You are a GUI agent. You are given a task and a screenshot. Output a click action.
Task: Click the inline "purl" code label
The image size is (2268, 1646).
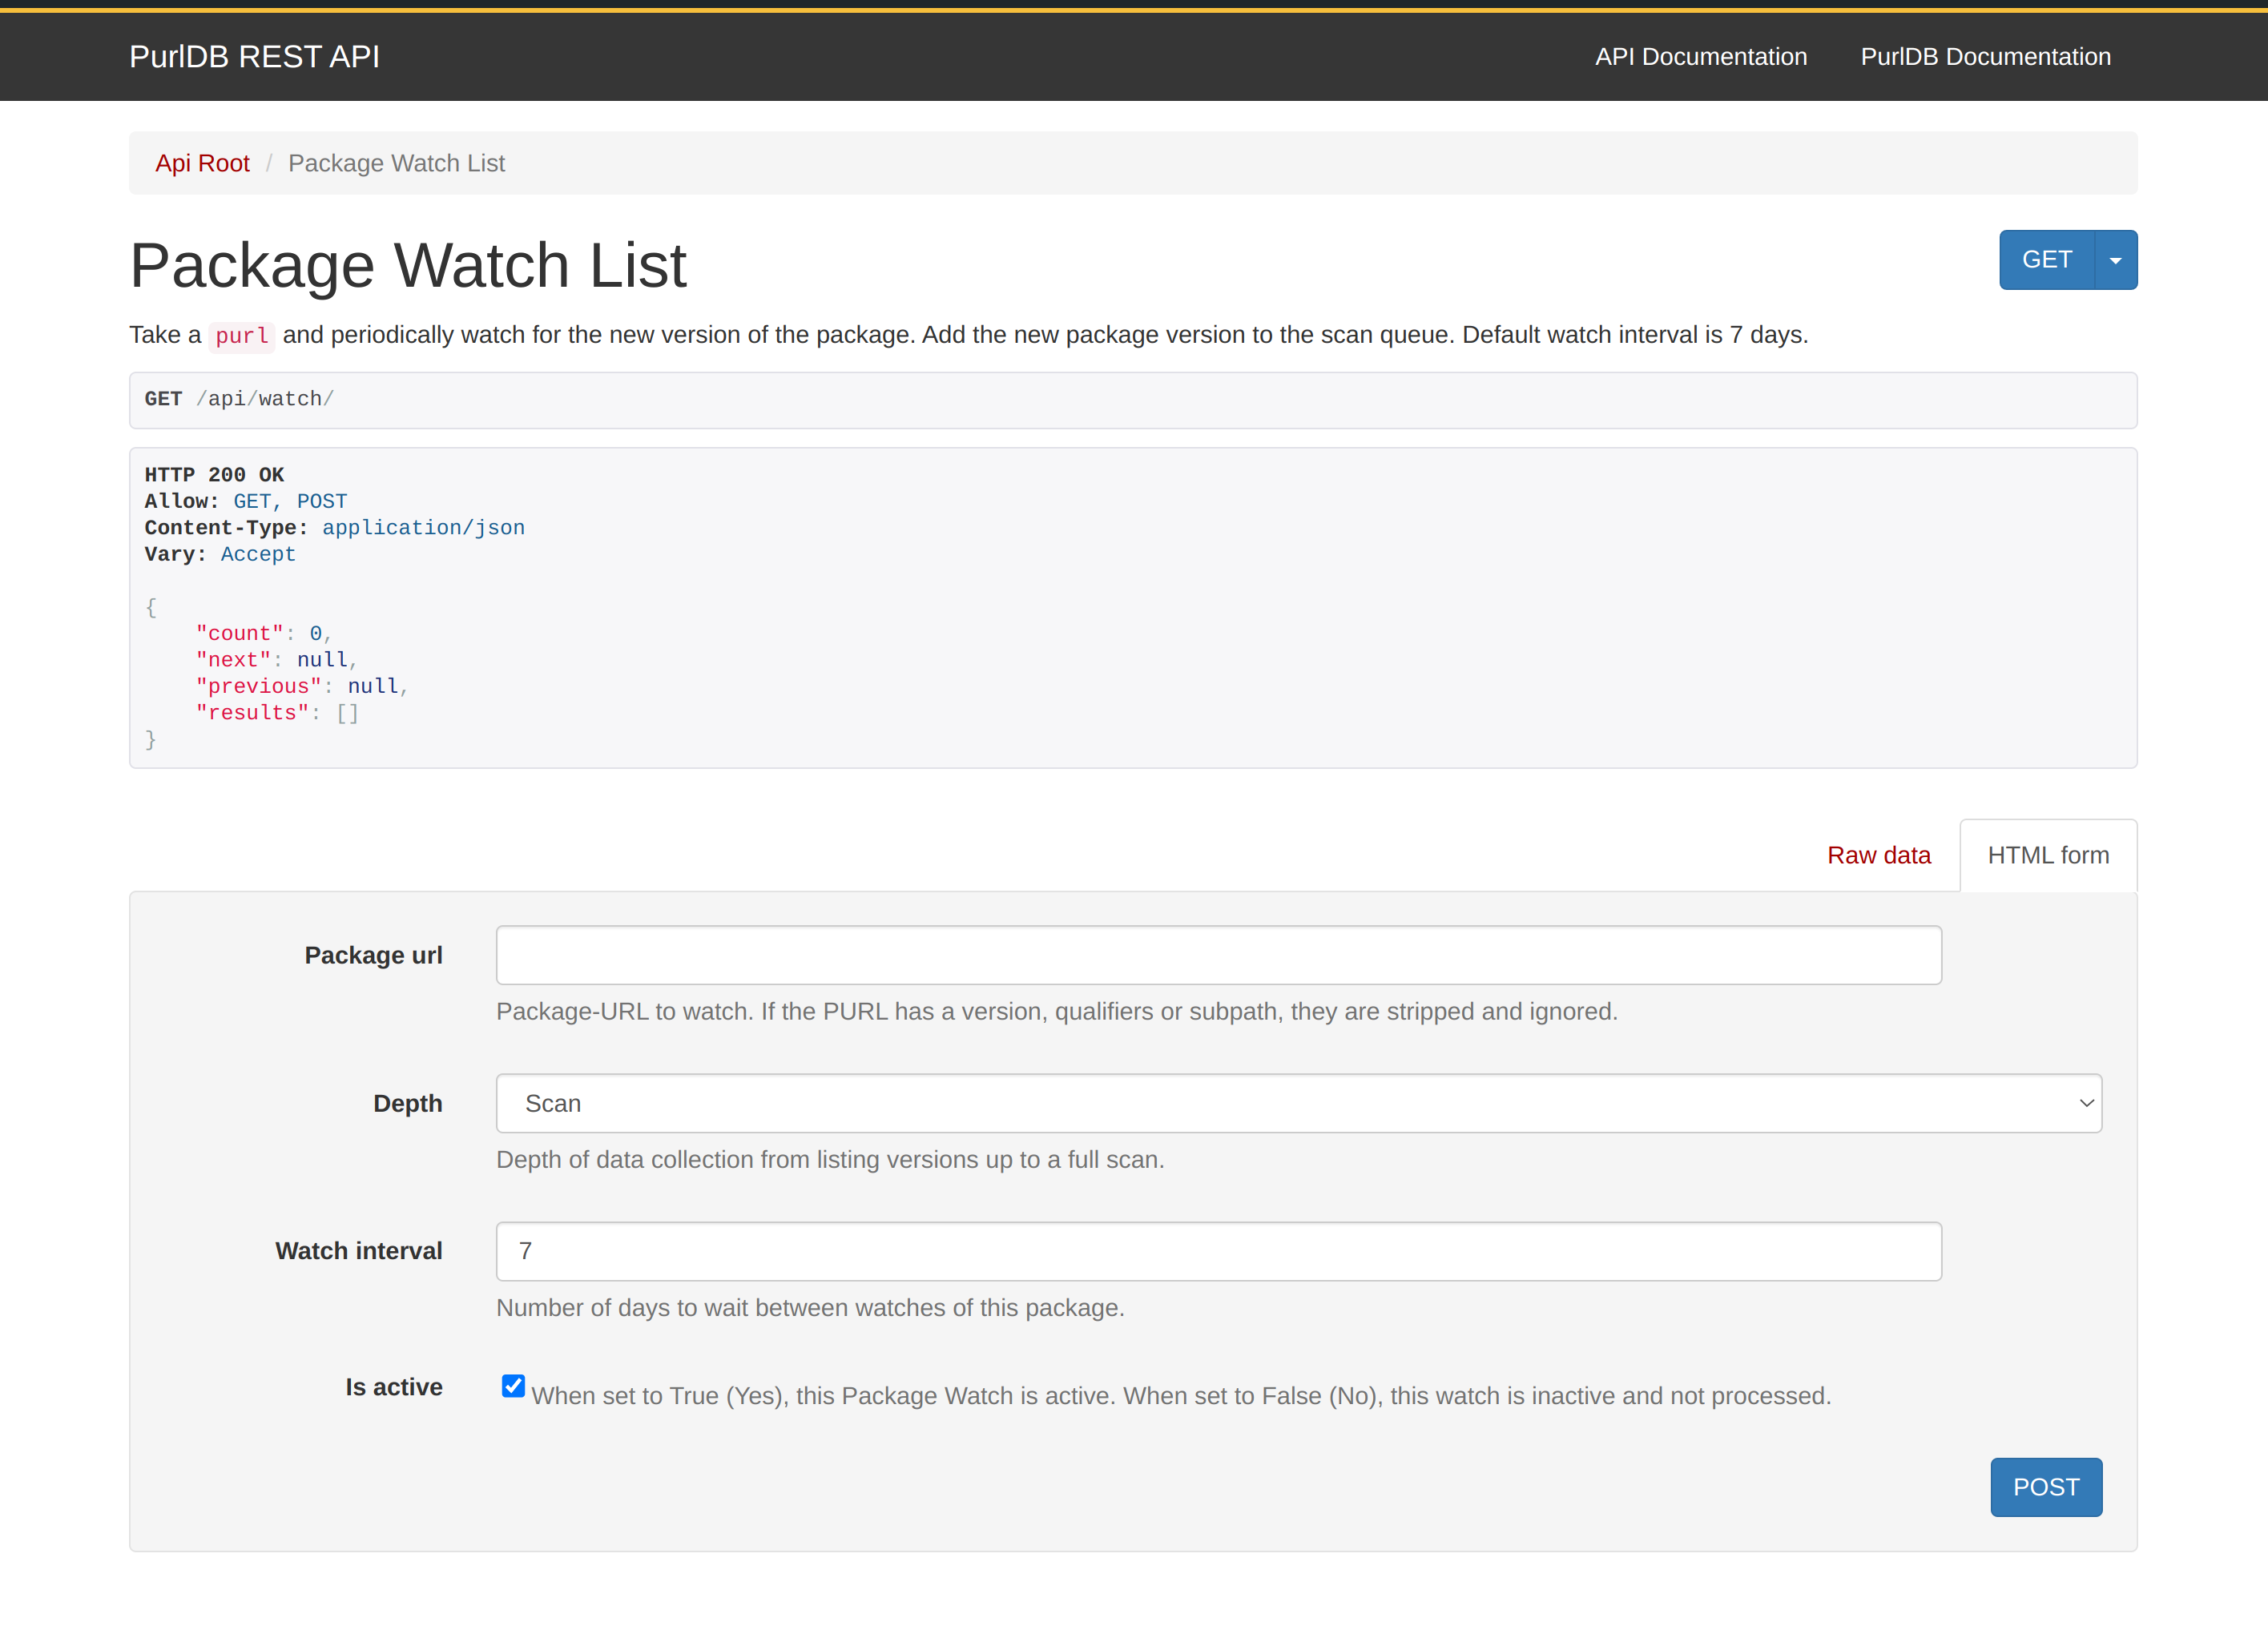[242, 336]
